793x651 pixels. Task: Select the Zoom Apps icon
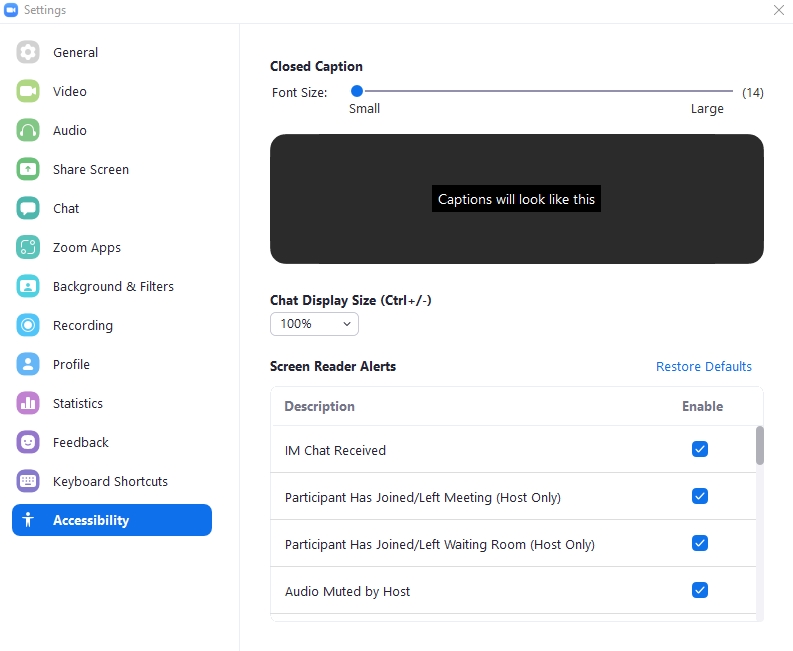pos(28,248)
